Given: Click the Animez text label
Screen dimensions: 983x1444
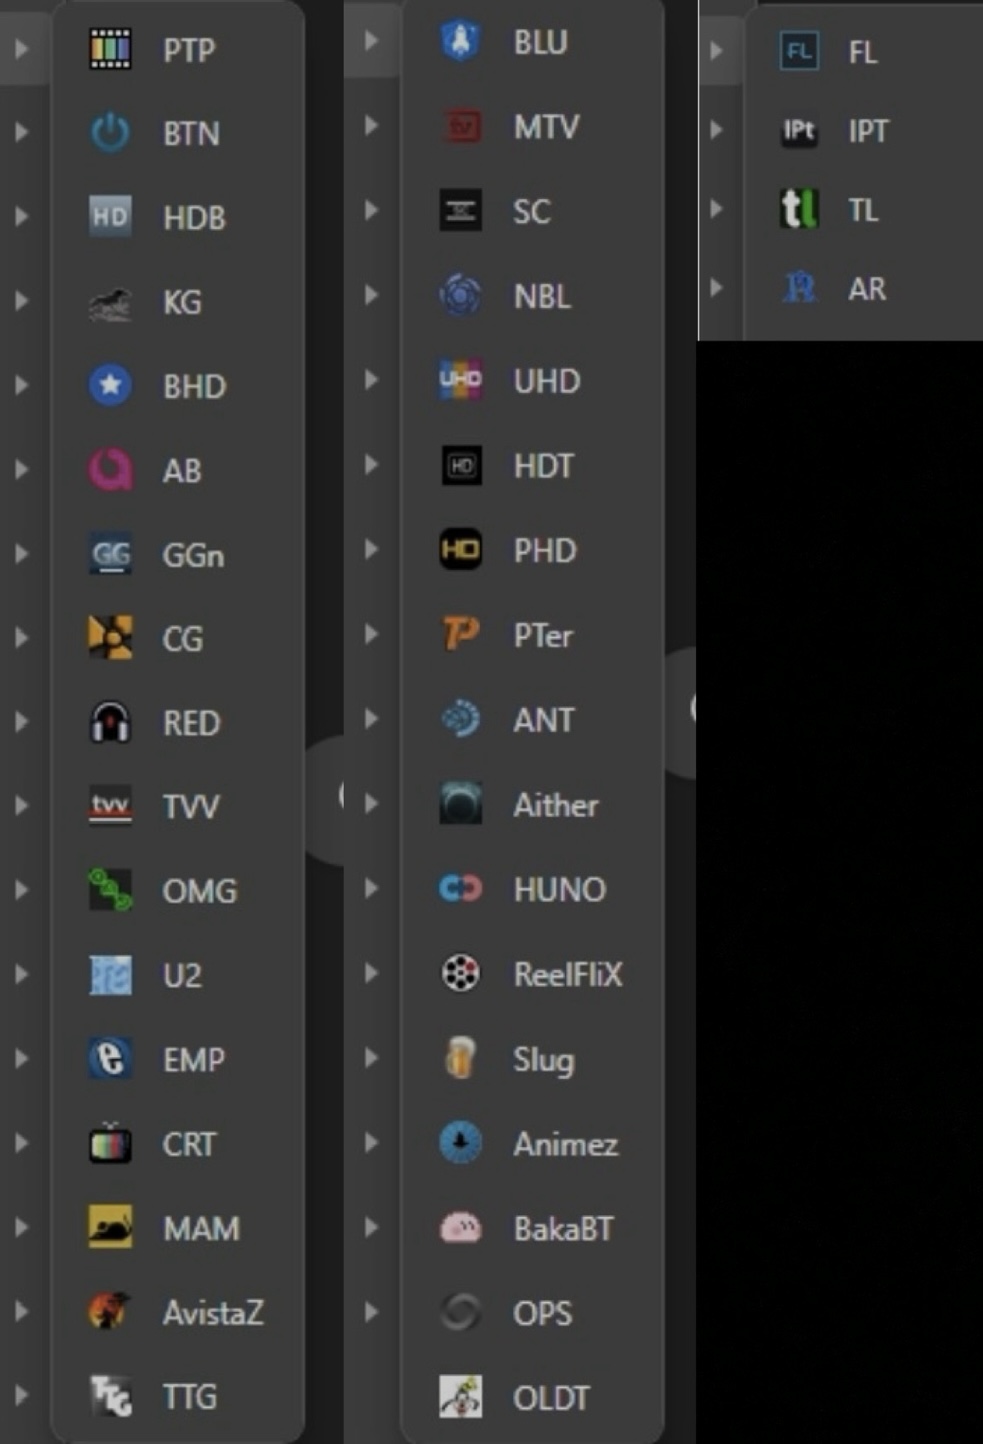Looking at the screenshot, I should pos(565,1144).
